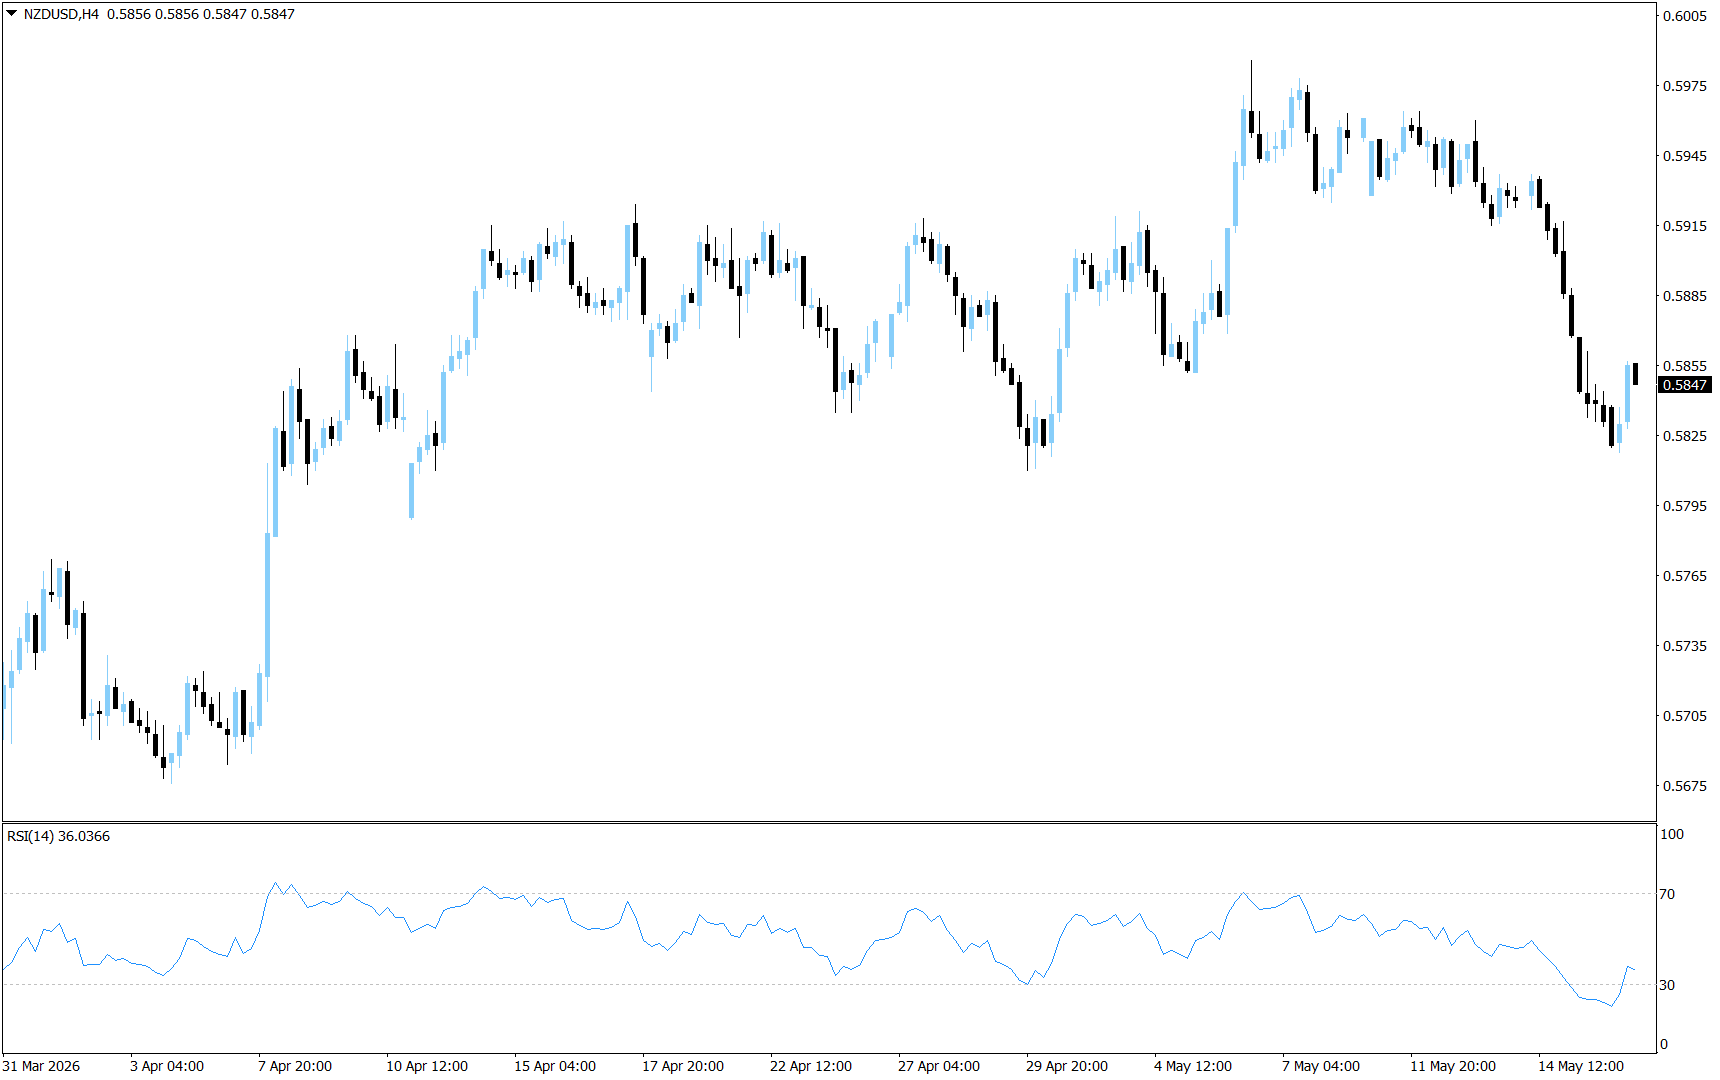Click the 0.5825 price axis label
This screenshot has height=1080, width=1720.
pyautogui.click(x=1685, y=436)
